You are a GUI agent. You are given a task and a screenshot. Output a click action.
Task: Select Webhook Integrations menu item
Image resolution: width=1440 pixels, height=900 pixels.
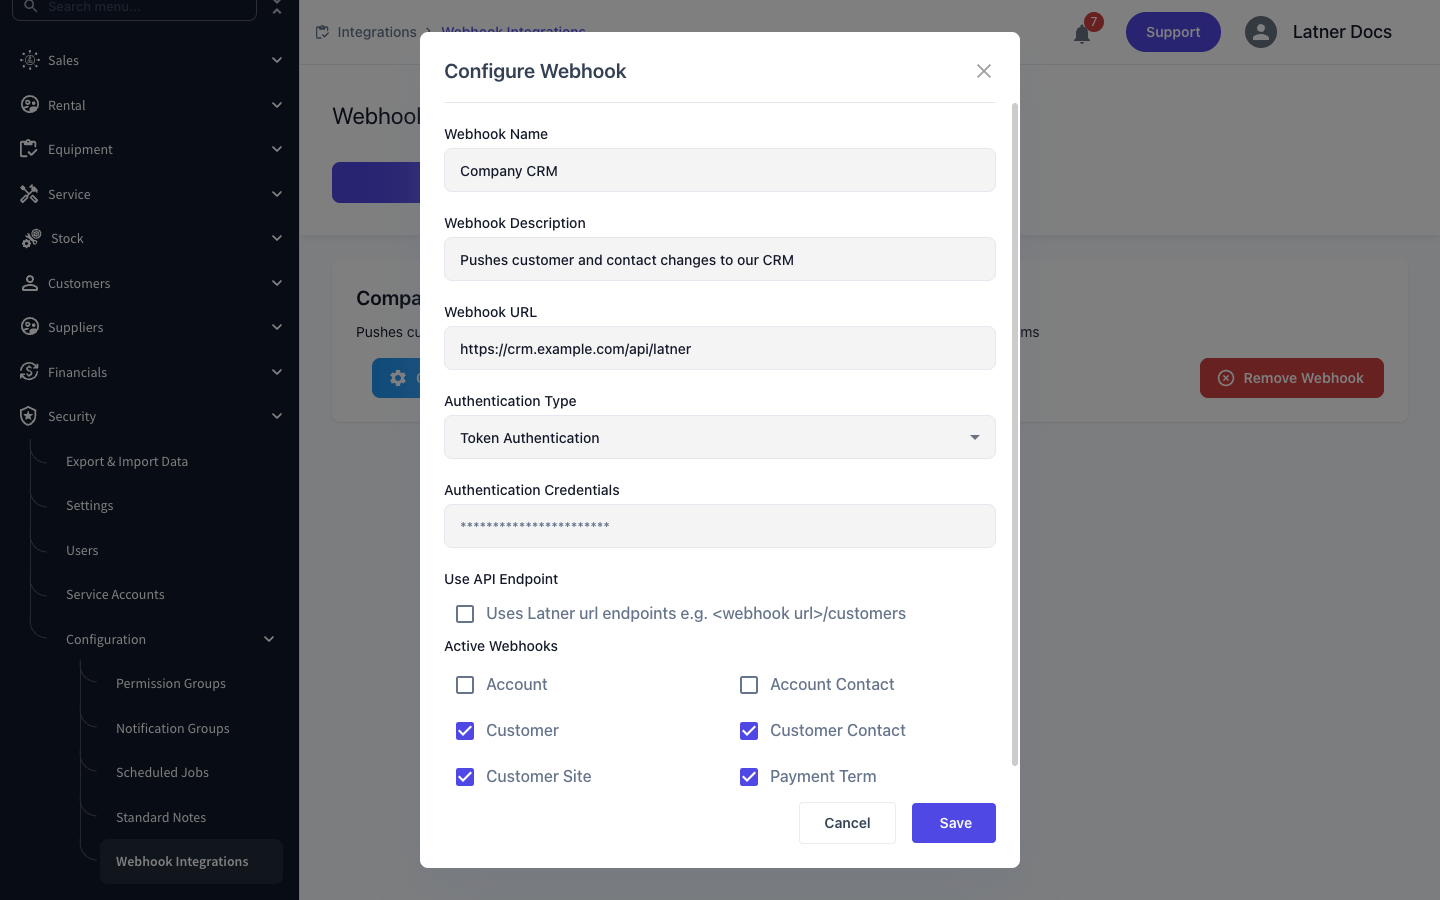click(191, 861)
